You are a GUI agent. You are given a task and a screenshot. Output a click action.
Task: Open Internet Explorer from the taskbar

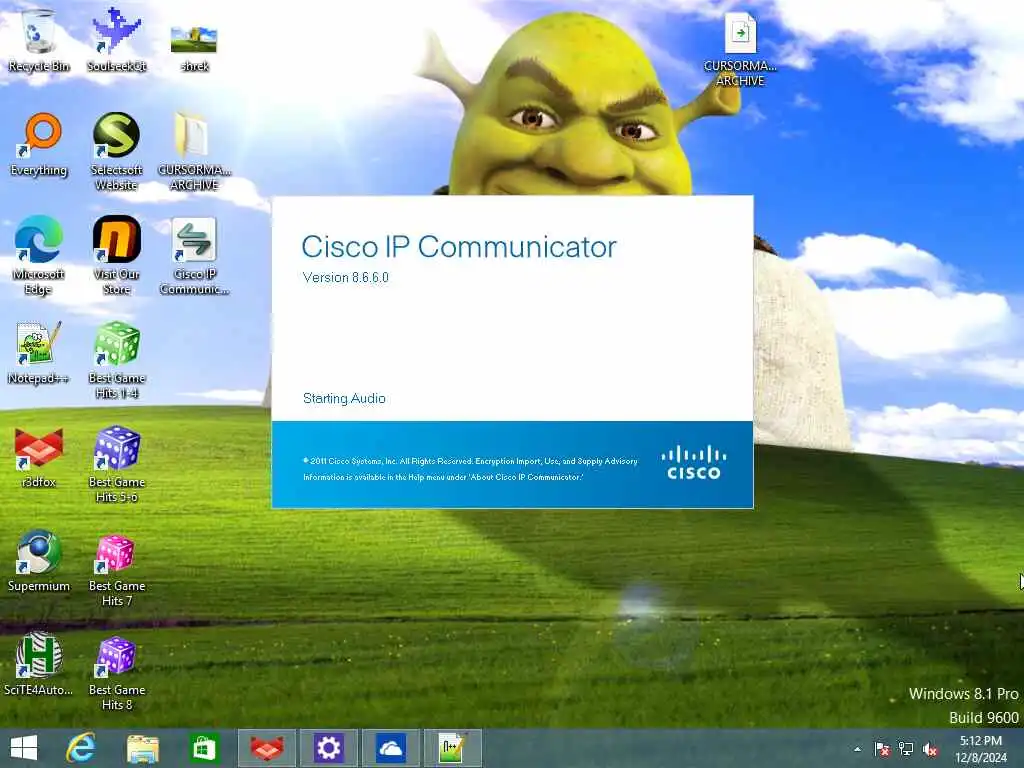tap(81, 748)
